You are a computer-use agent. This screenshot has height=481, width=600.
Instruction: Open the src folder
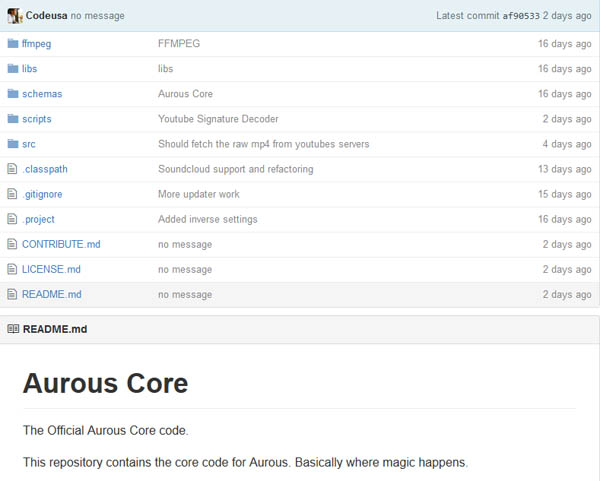tap(29, 144)
